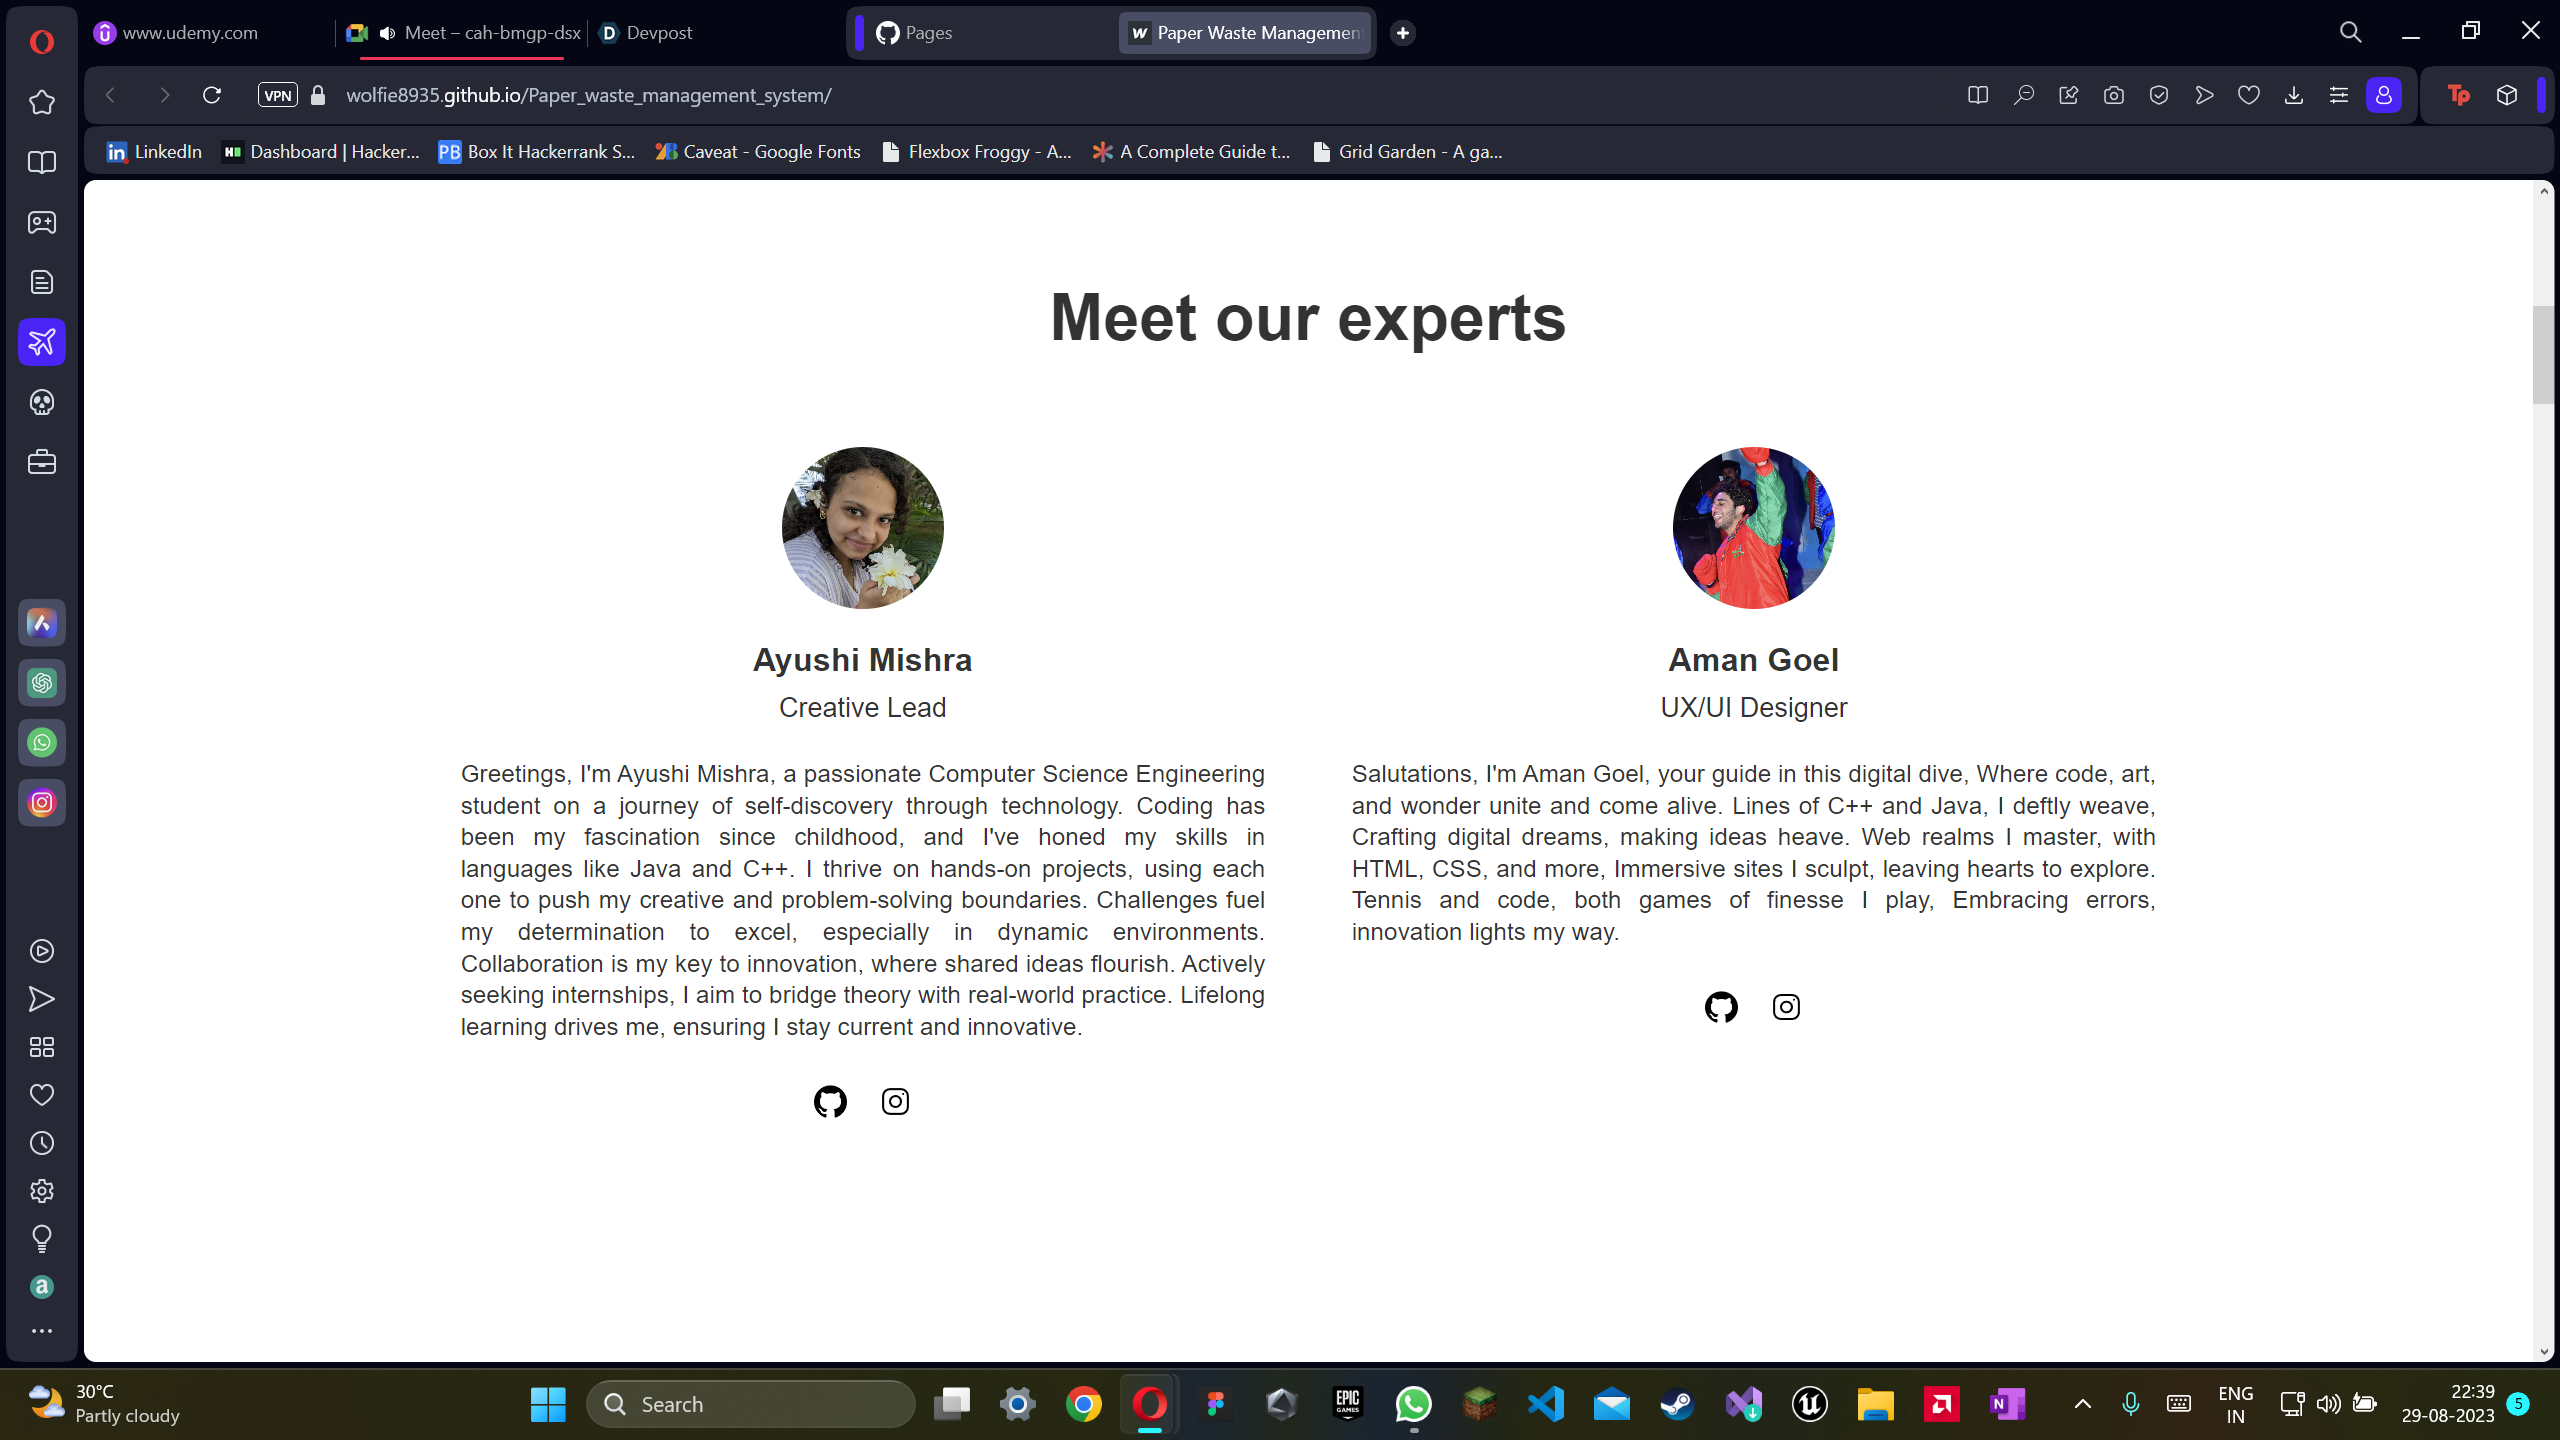The height and width of the screenshot is (1440, 2560).
Task: Switch to the Devpost tab
Action: pos(658,33)
